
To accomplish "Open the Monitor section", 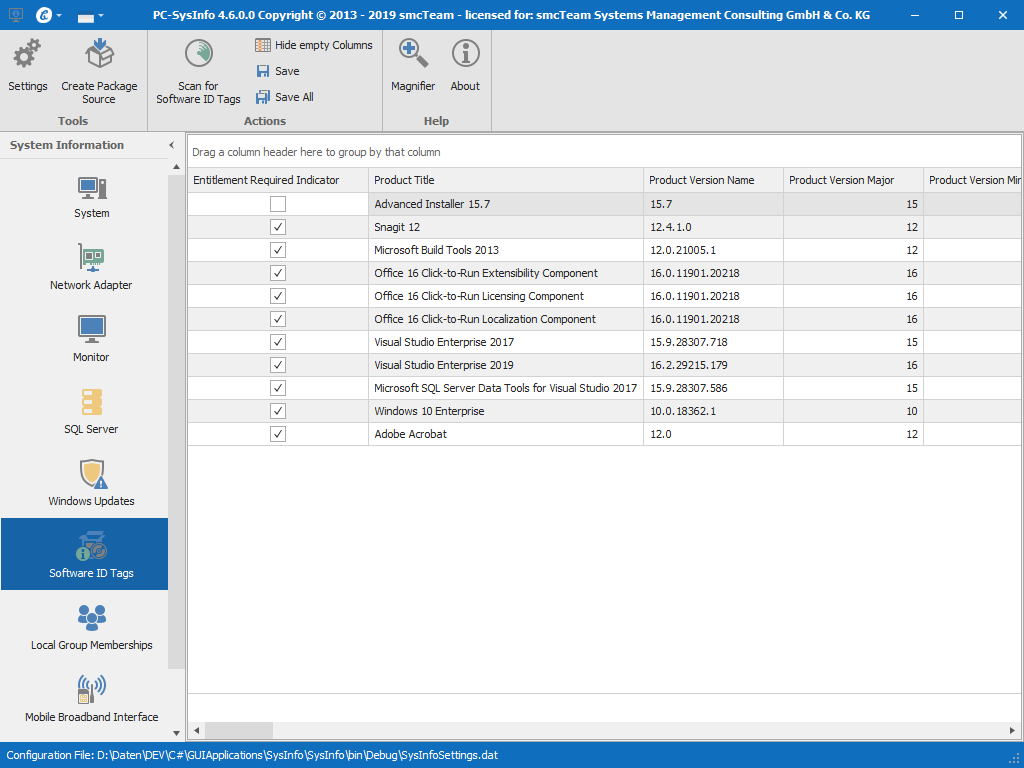I will tap(91, 340).
